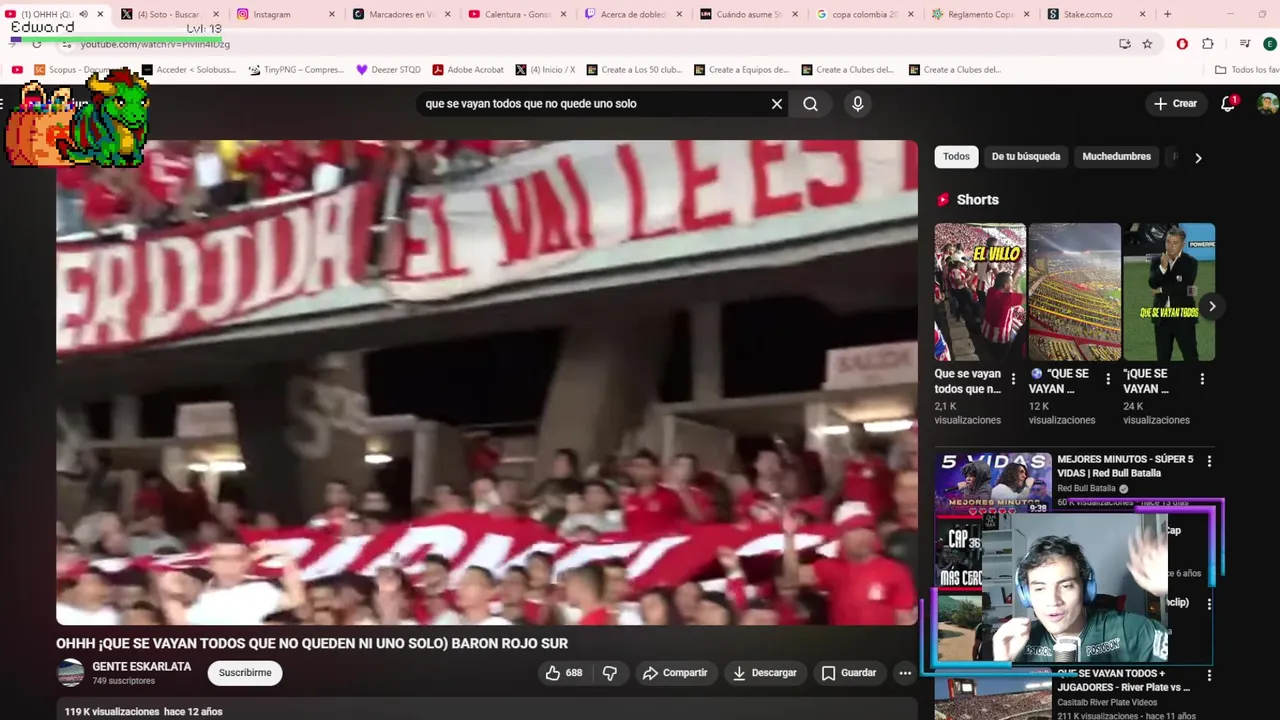Click Descargar to download the video

[765, 673]
